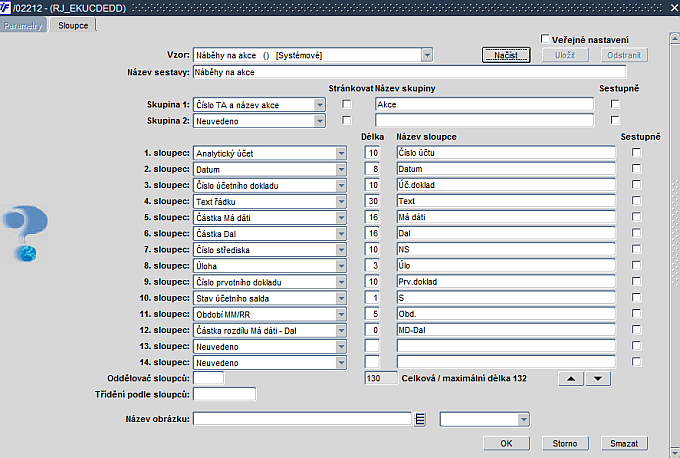Cancel with the Storno button
This screenshot has width=680, height=458.
565,443
